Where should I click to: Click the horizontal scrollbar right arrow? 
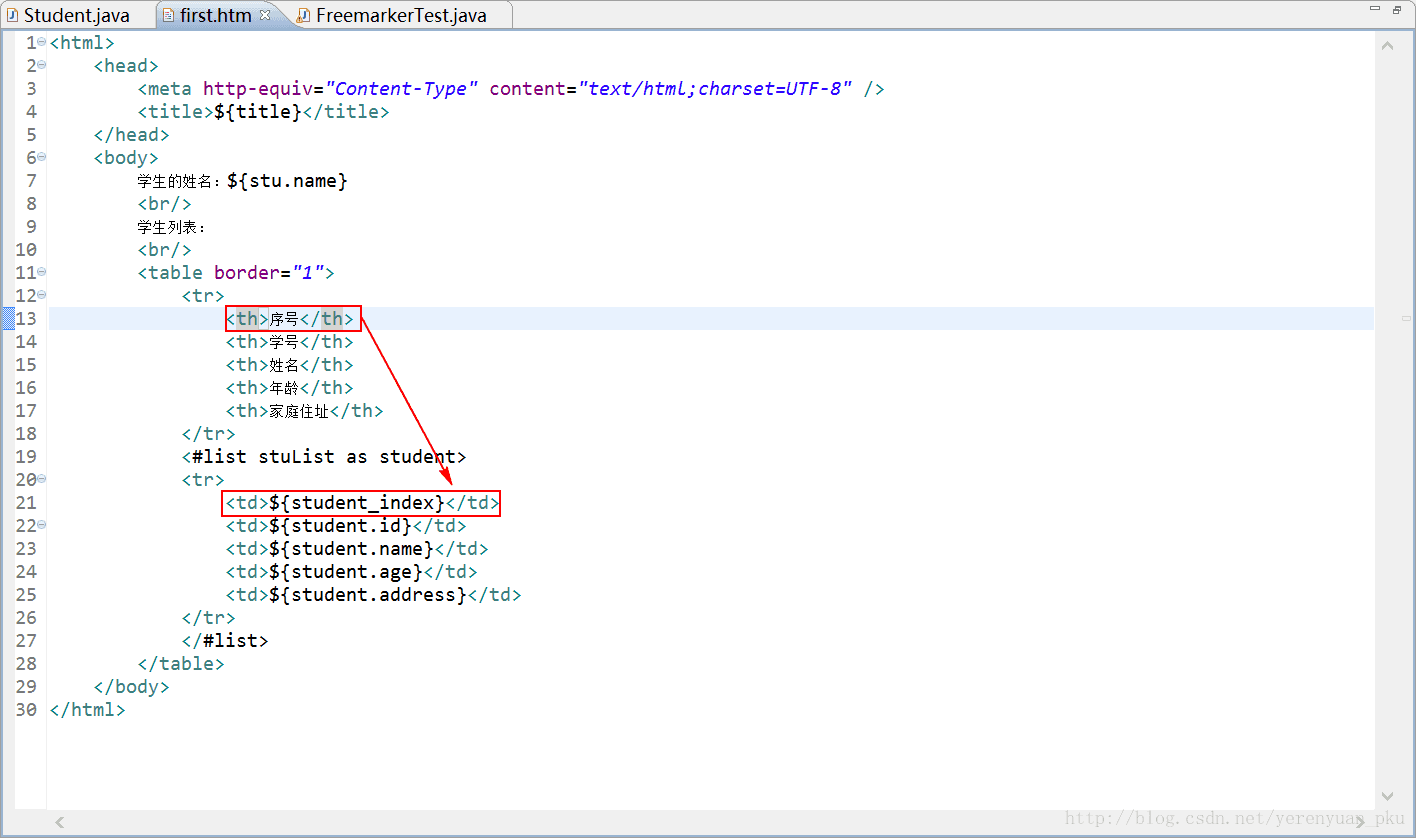click(x=1362, y=822)
